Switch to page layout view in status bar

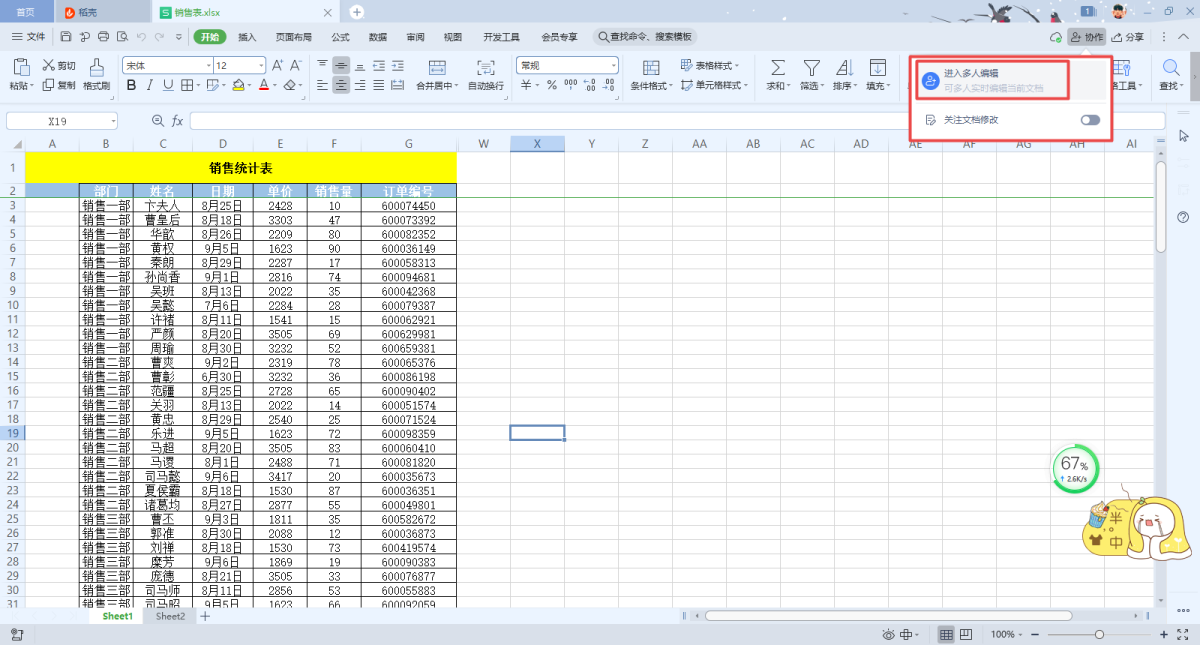click(x=966, y=635)
